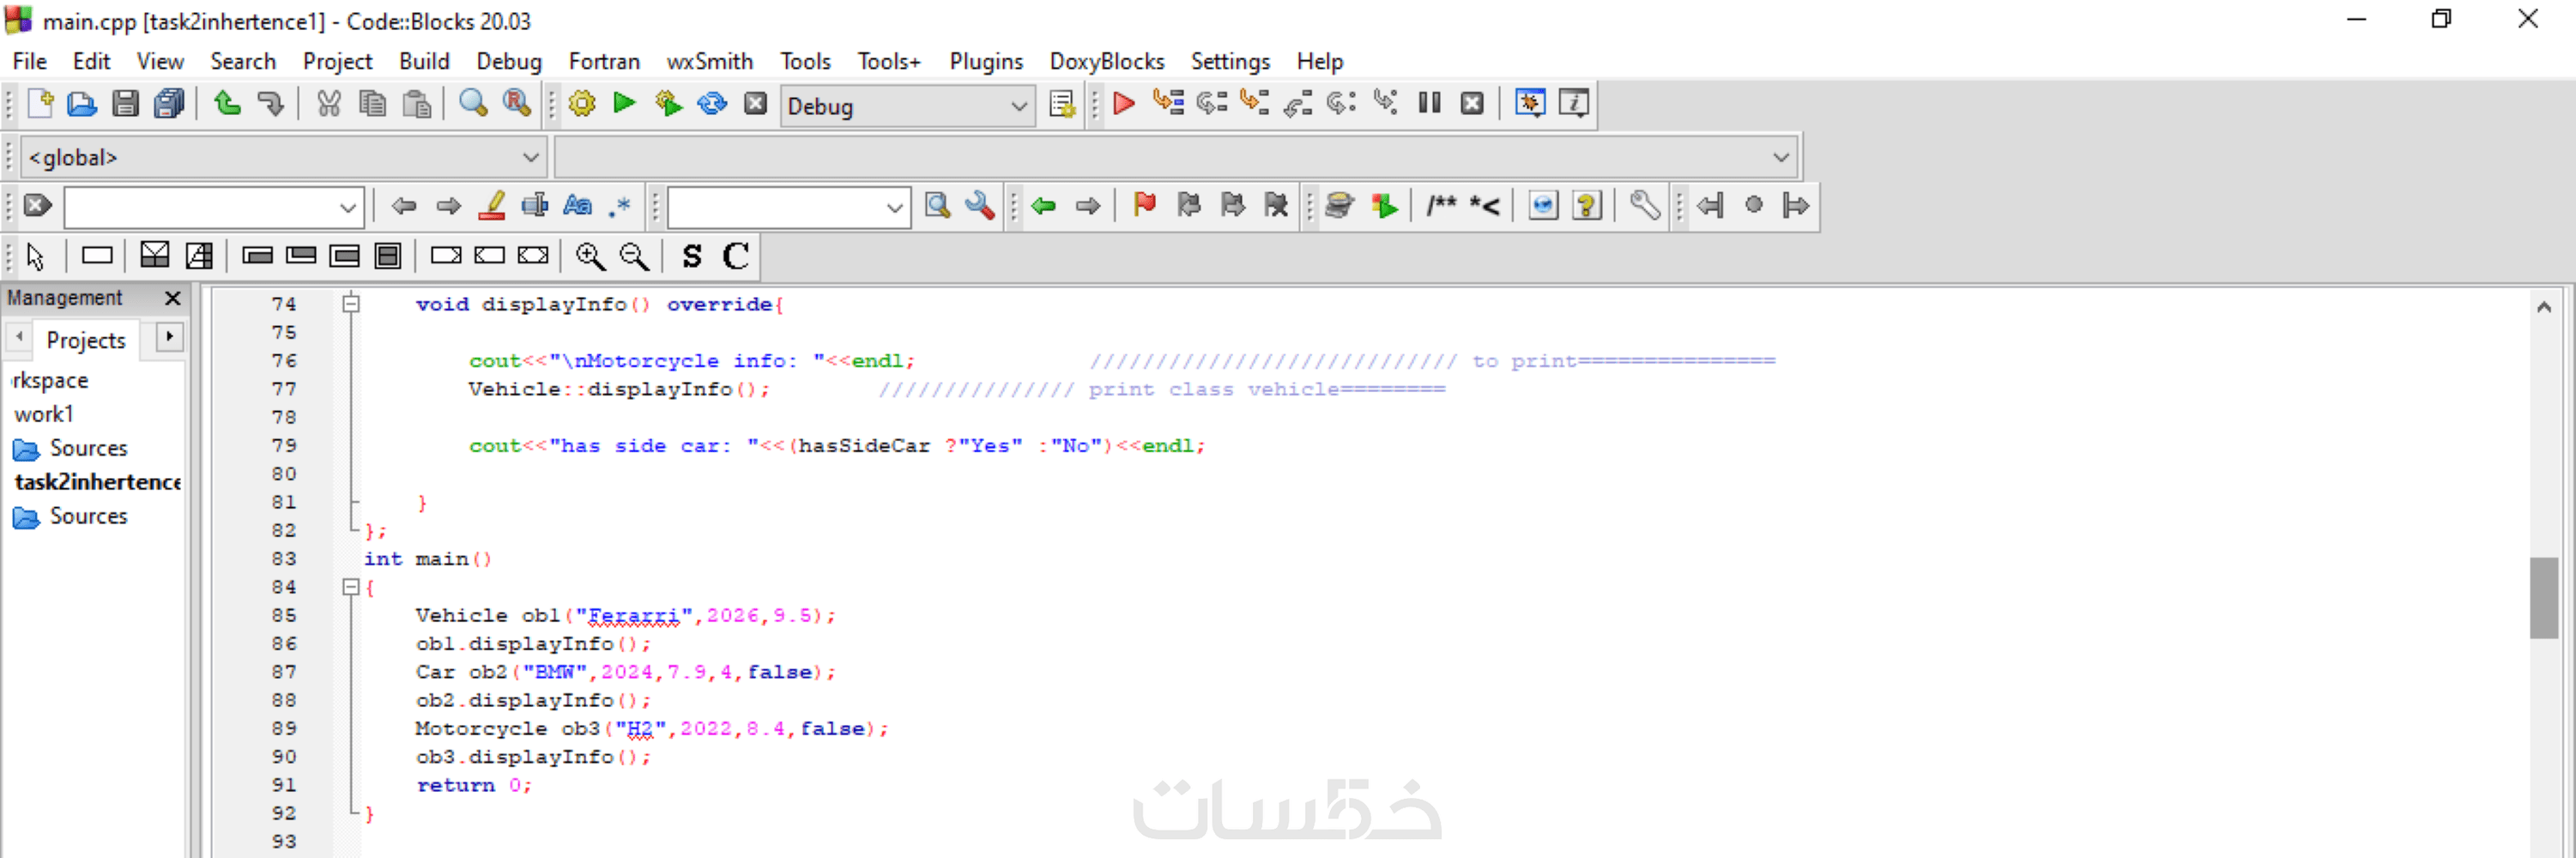Open the File menu

(x=30, y=61)
